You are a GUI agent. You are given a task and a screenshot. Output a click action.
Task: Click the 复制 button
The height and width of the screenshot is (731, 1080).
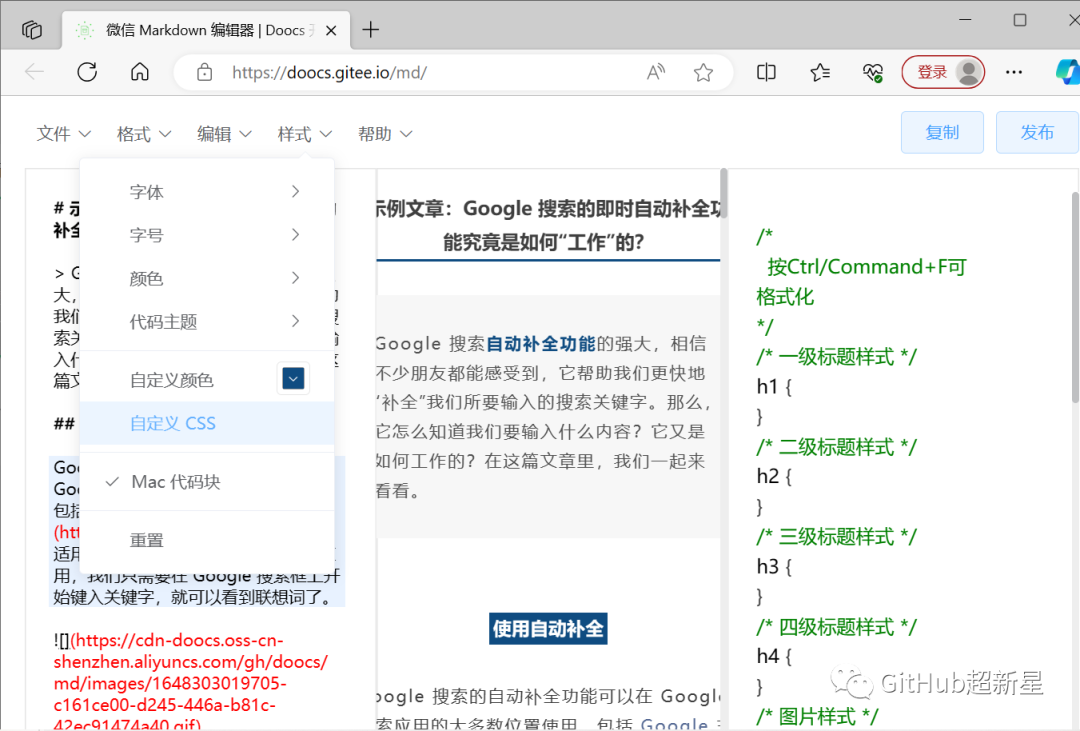[x=942, y=132]
